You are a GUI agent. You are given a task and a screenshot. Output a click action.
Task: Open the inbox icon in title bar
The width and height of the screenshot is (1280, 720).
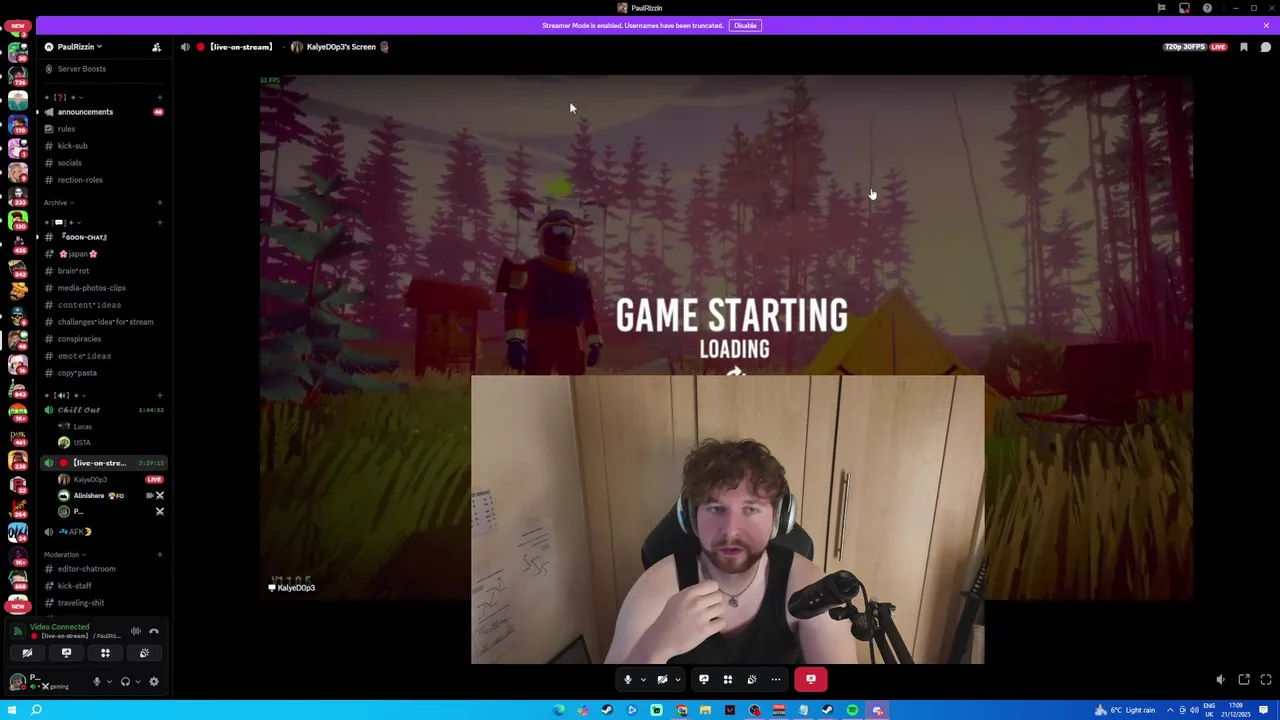(1184, 8)
